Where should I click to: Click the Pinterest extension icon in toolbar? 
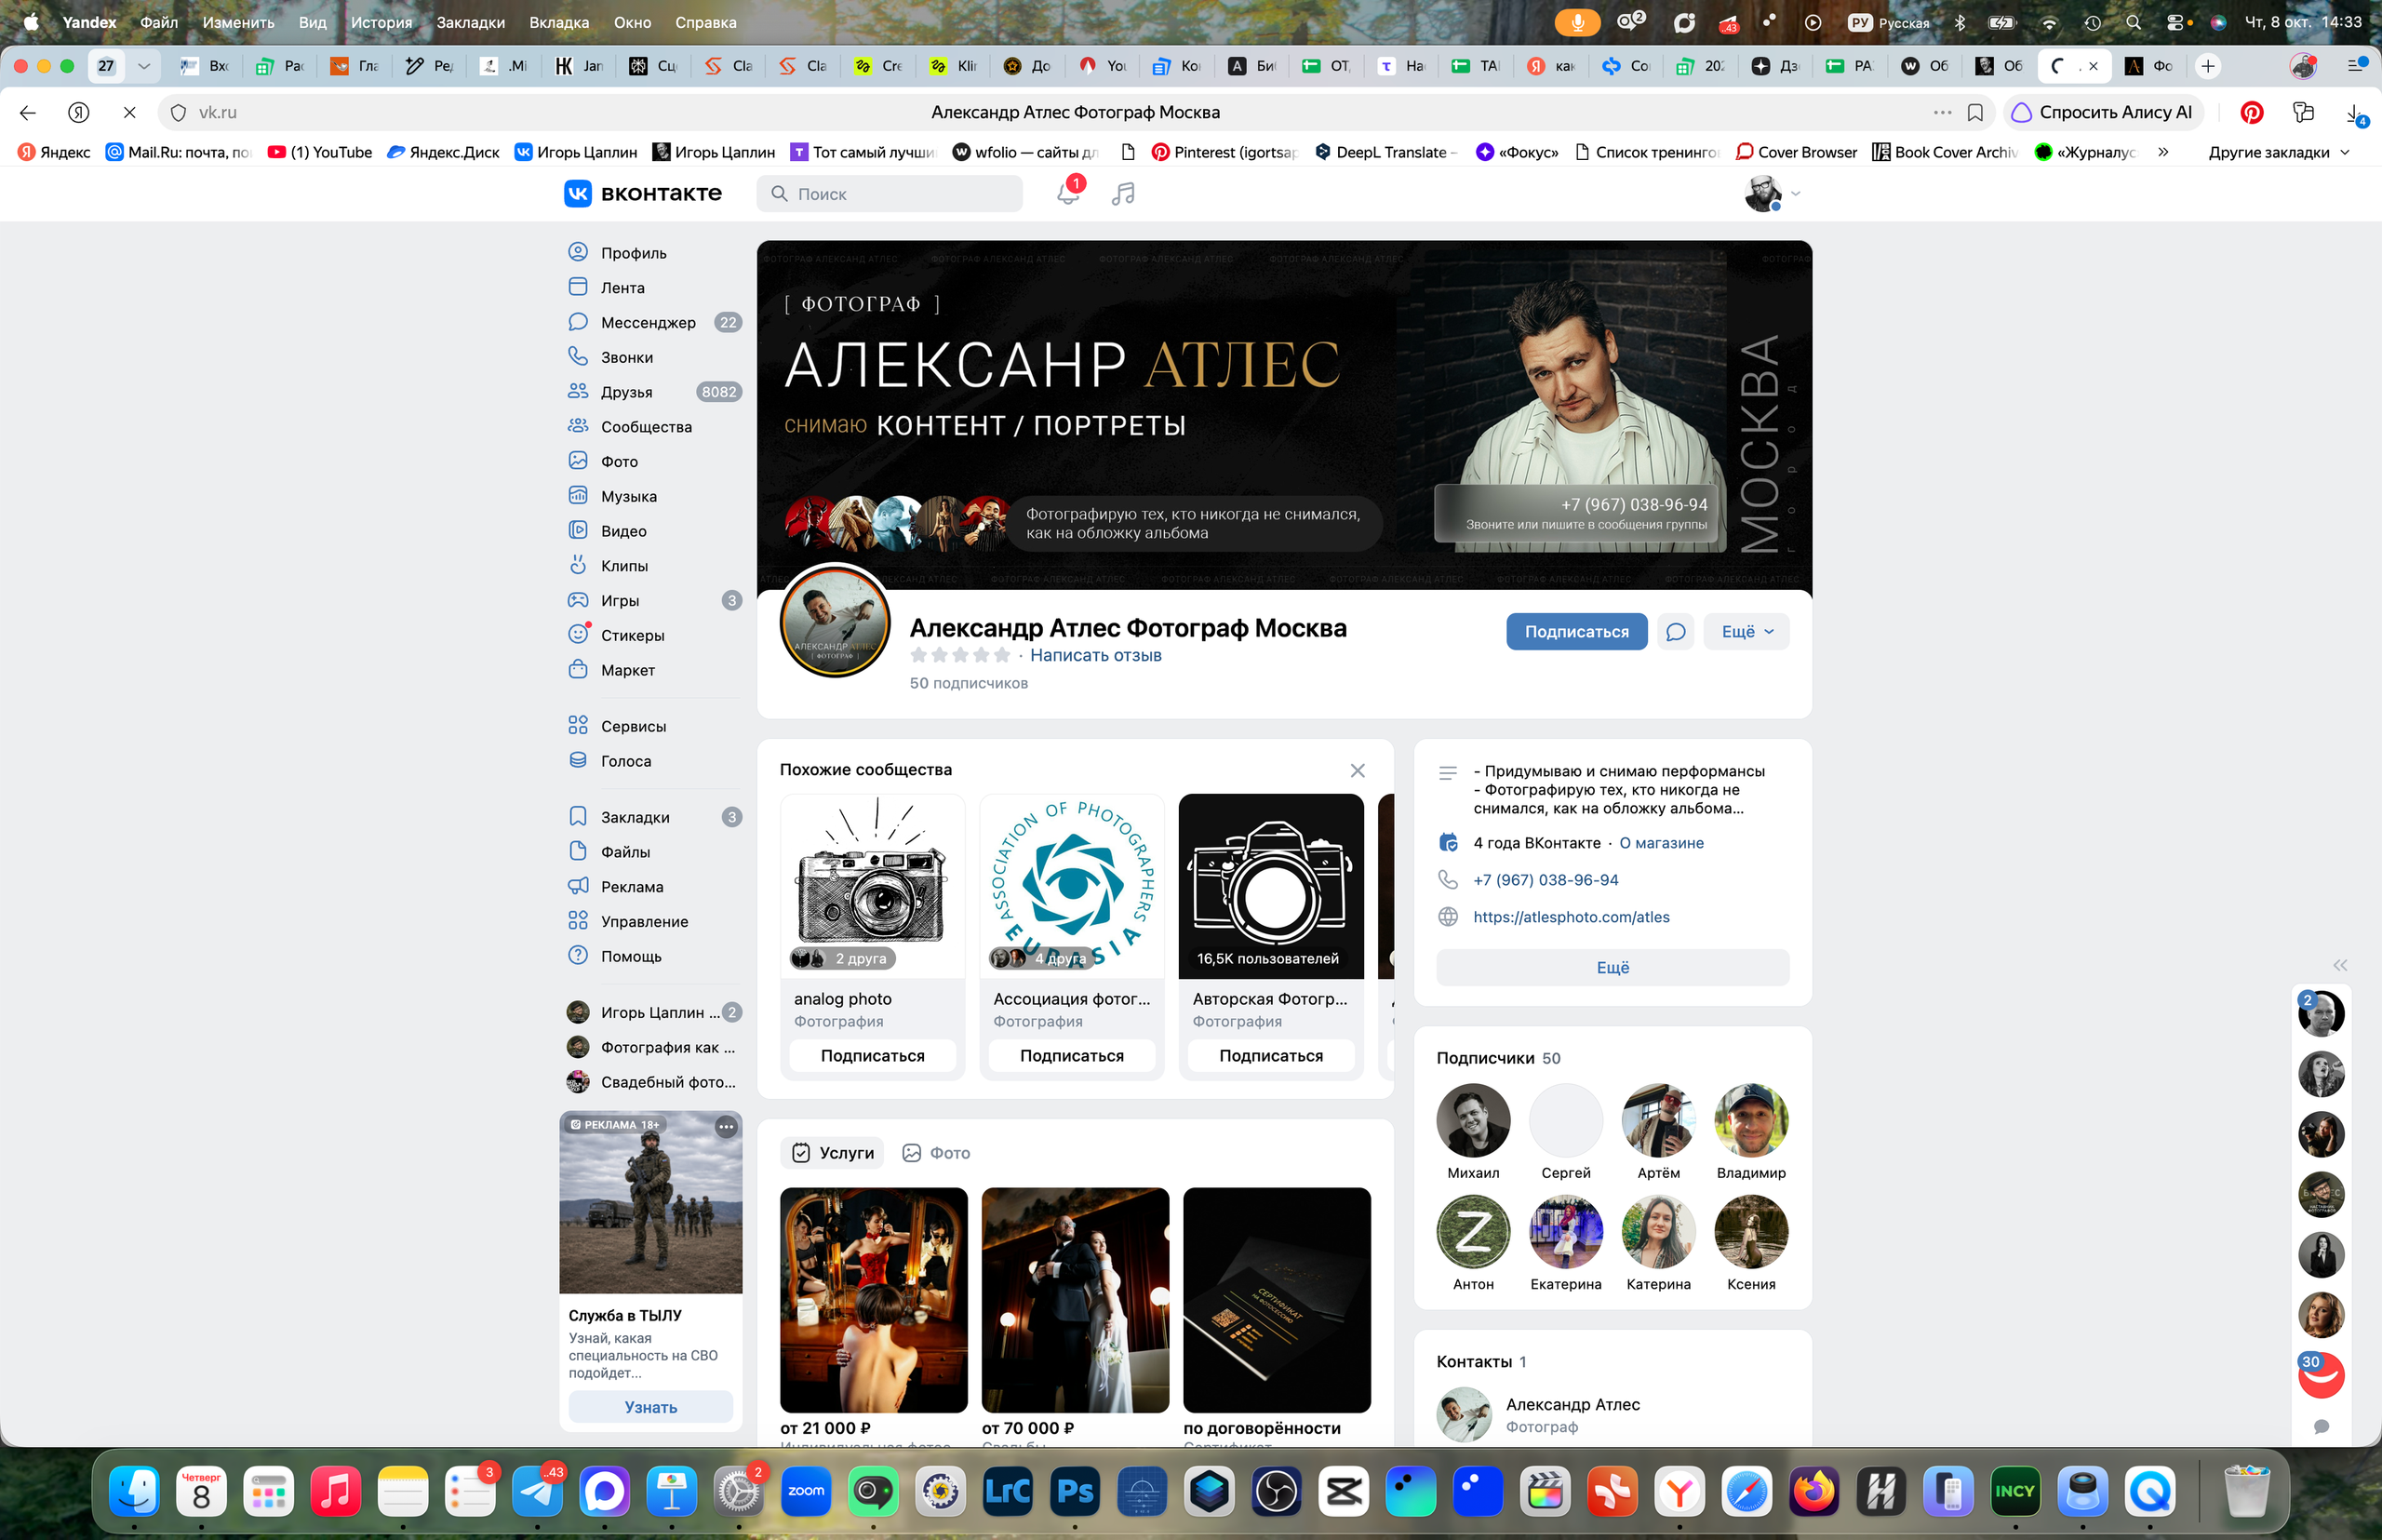point(2252,112)
